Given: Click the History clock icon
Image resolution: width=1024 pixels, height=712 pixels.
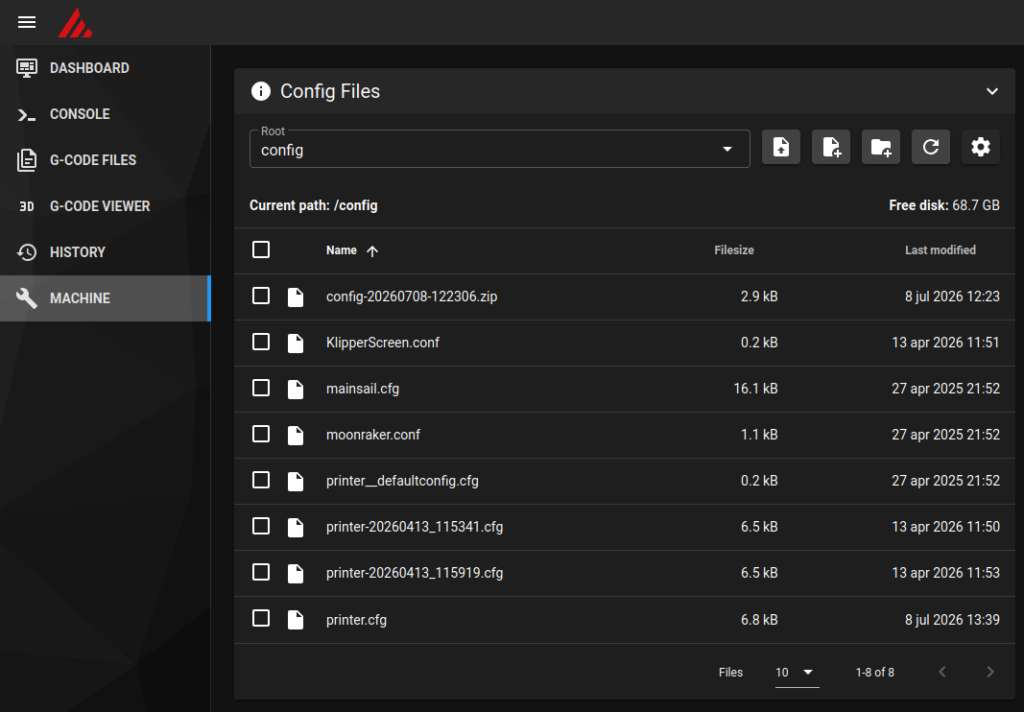Looking at the screenshot, I should tap(27, 252).
